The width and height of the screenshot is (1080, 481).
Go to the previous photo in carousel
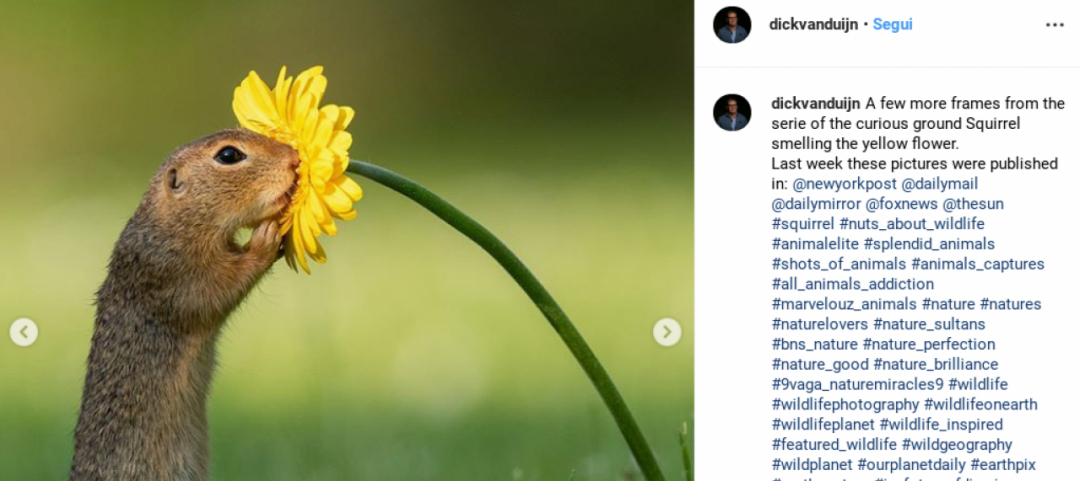(23, 332)
